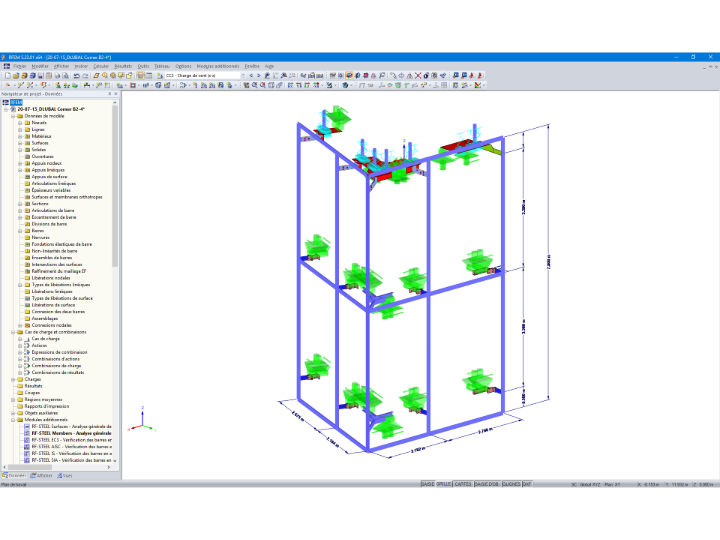Pin the navigator panel
The height and width of the screenshot is (540, 720).
tap(109, 94)
